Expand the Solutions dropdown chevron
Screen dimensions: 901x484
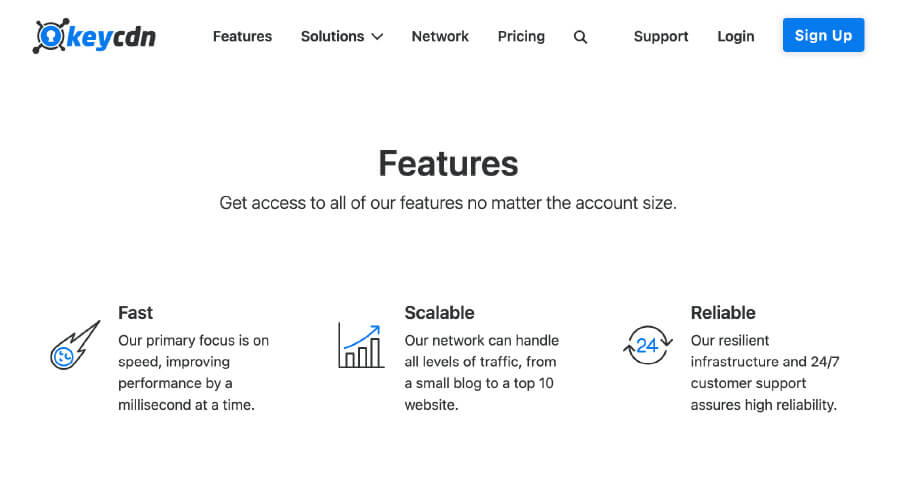(x=377, y=37)
